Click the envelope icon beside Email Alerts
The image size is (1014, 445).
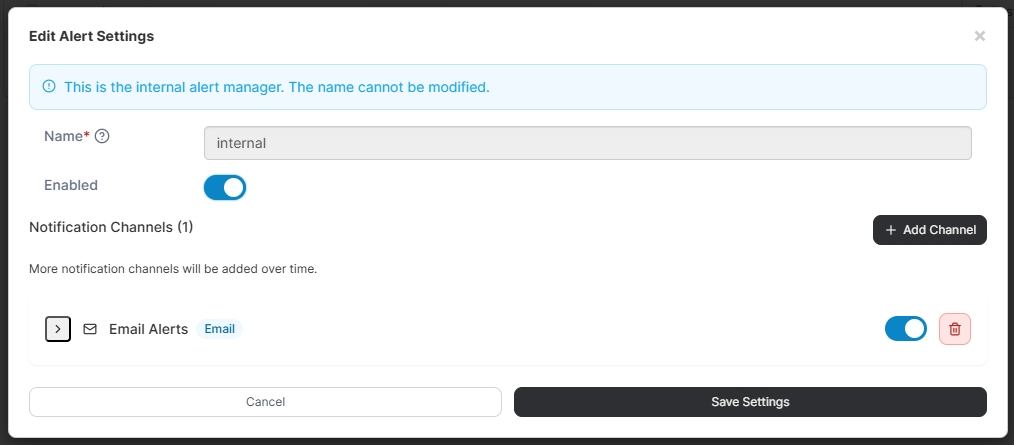tap(90, 329)
